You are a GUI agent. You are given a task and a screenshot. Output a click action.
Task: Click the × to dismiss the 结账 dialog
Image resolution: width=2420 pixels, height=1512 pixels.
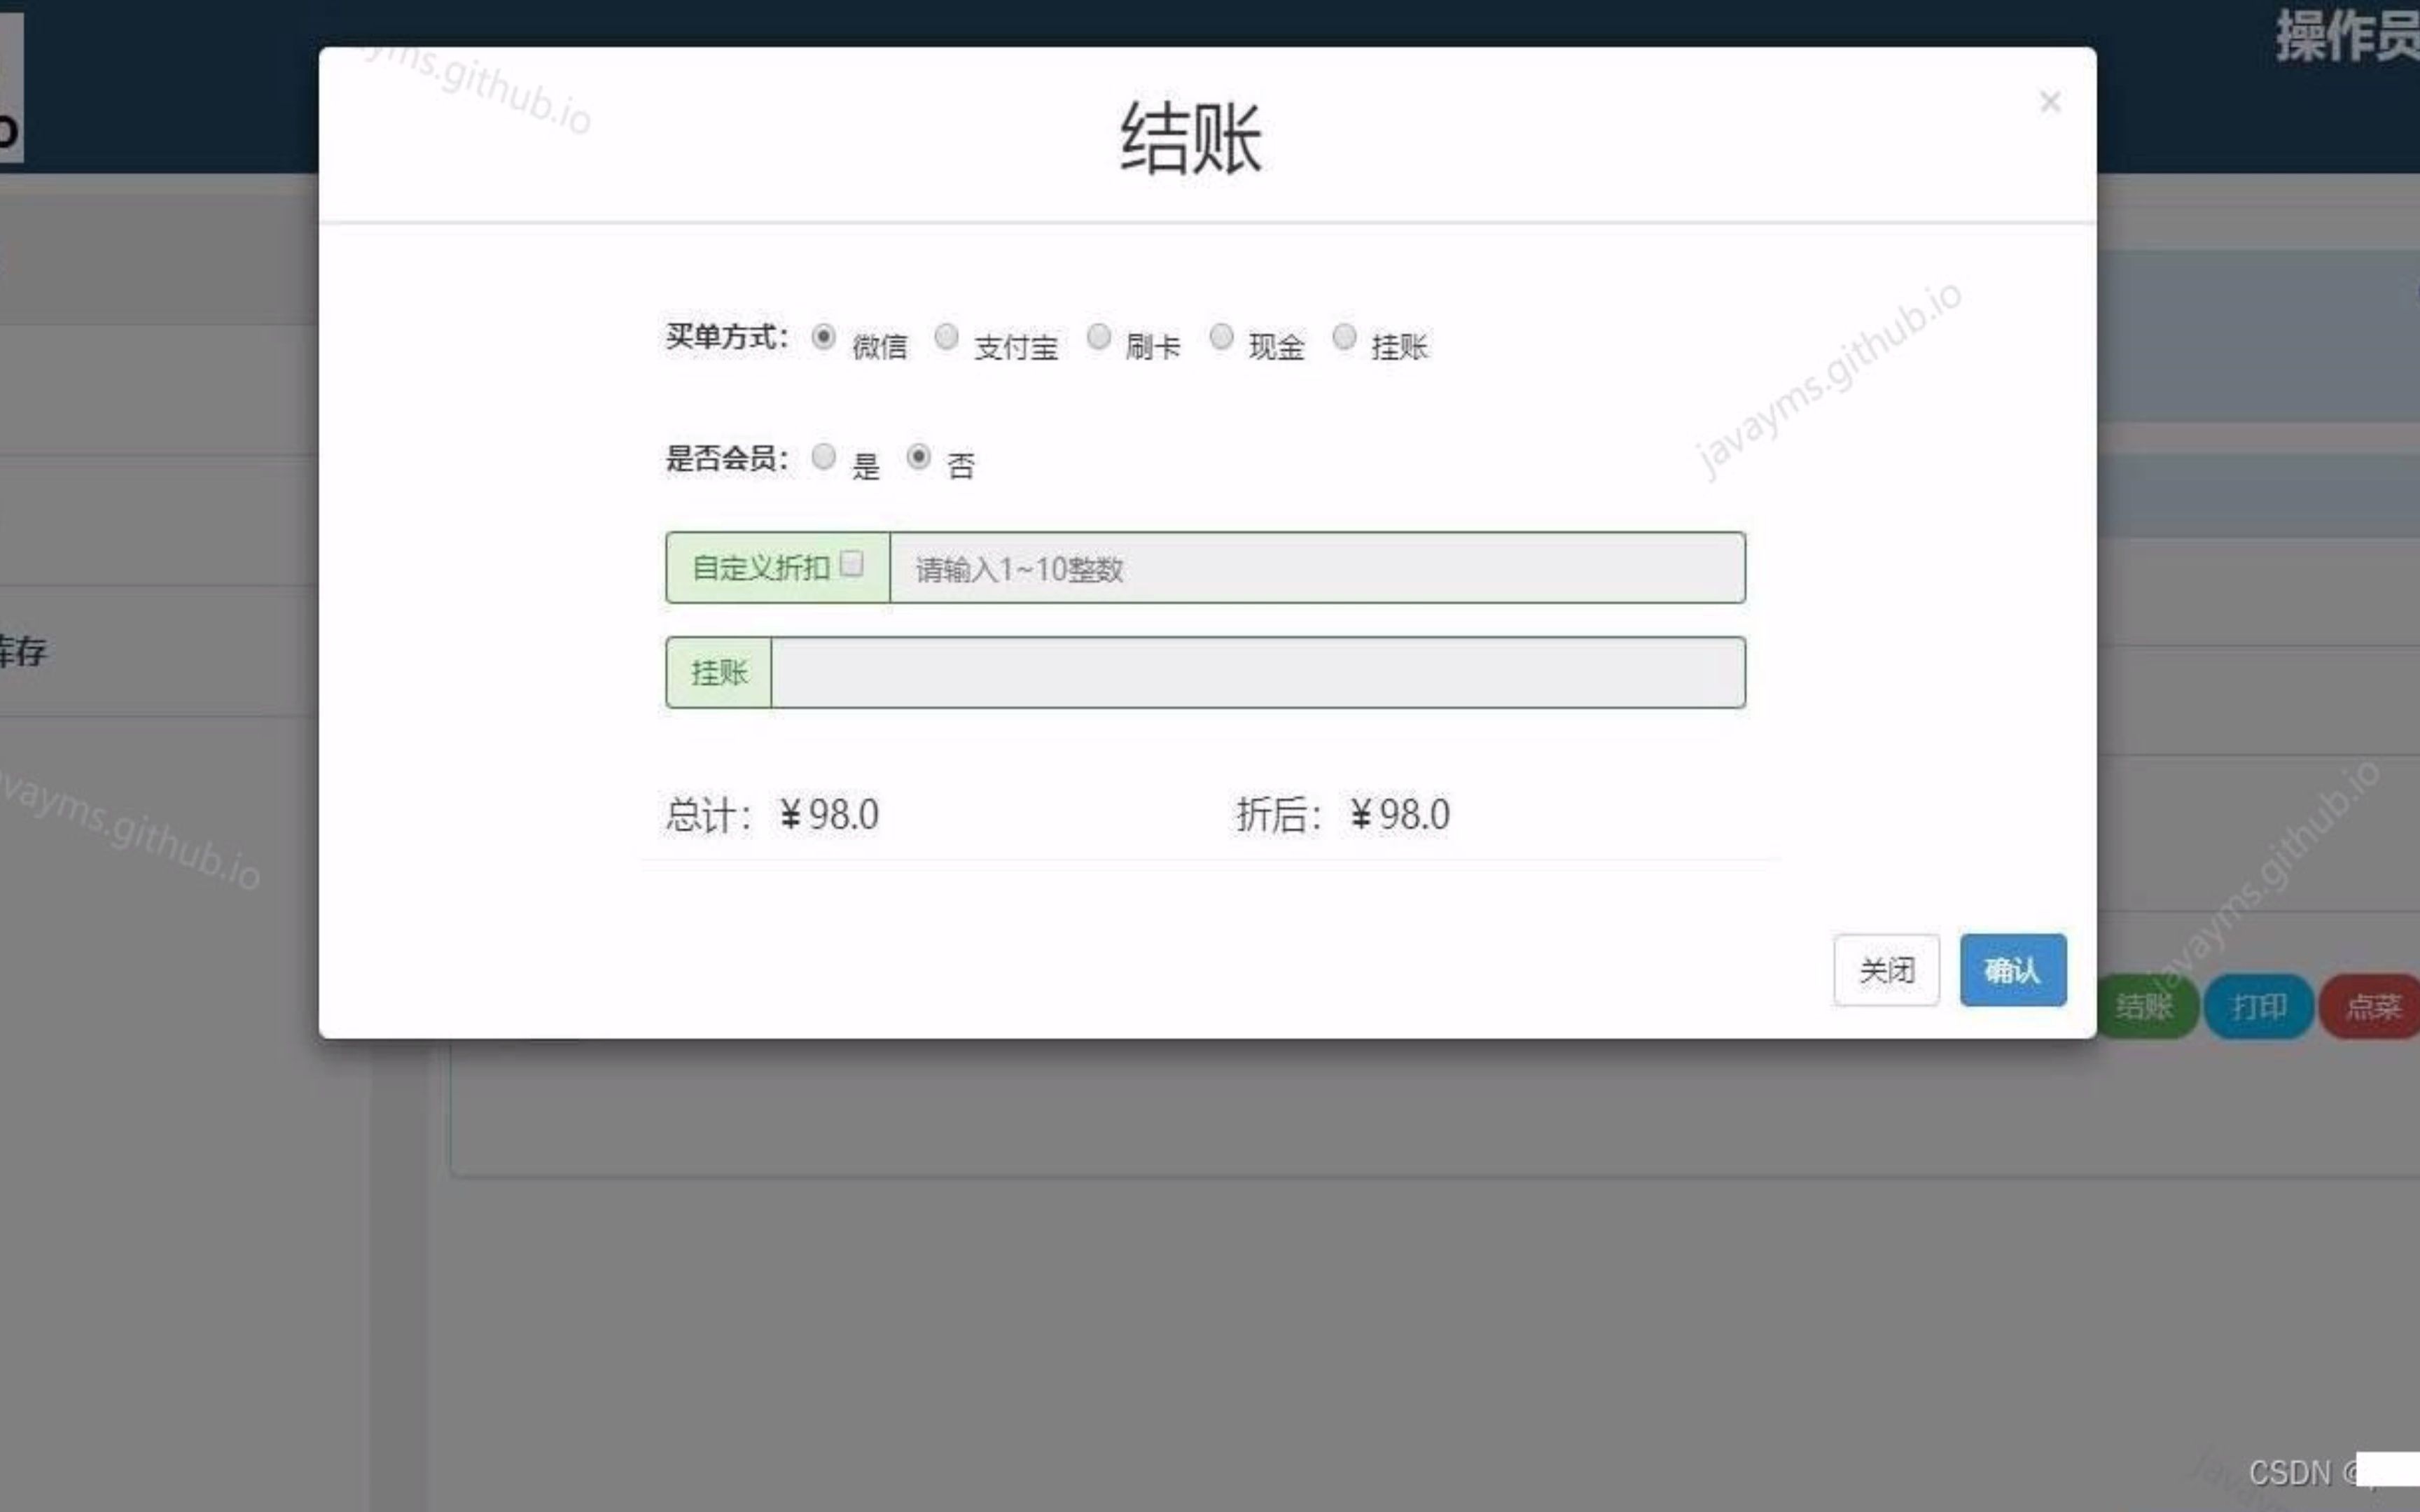(x=2050, y=102)
